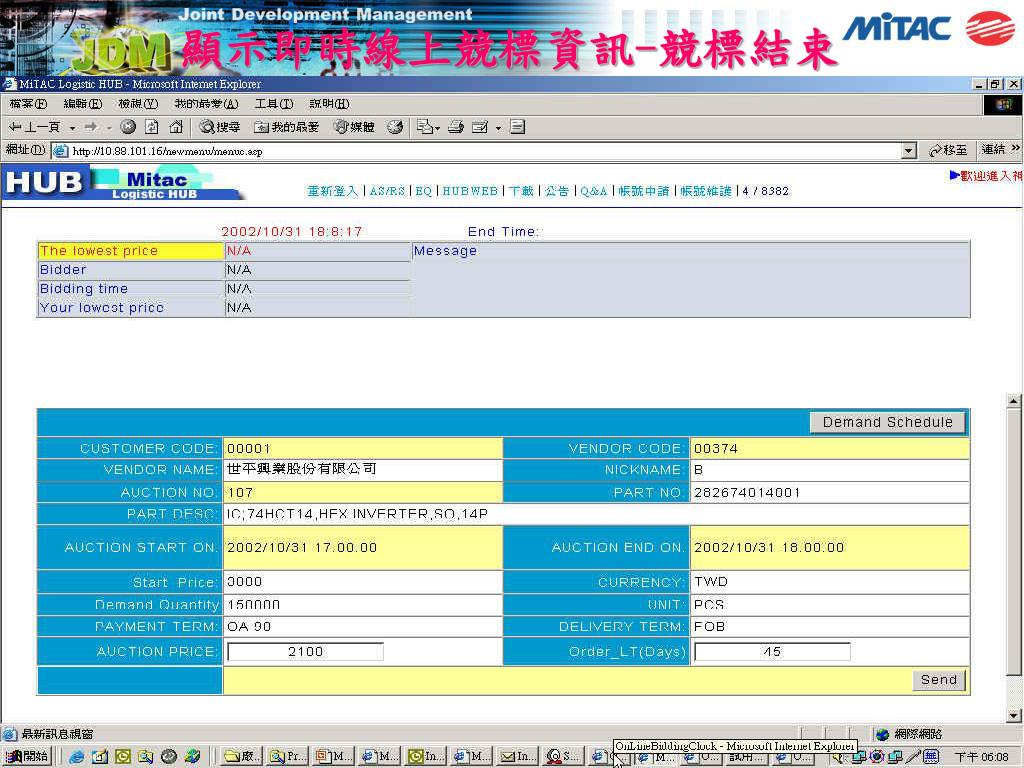This screenshot has width=1024, height=768.
Task: Click the vendor code value 00374
Action: [716, 449]
